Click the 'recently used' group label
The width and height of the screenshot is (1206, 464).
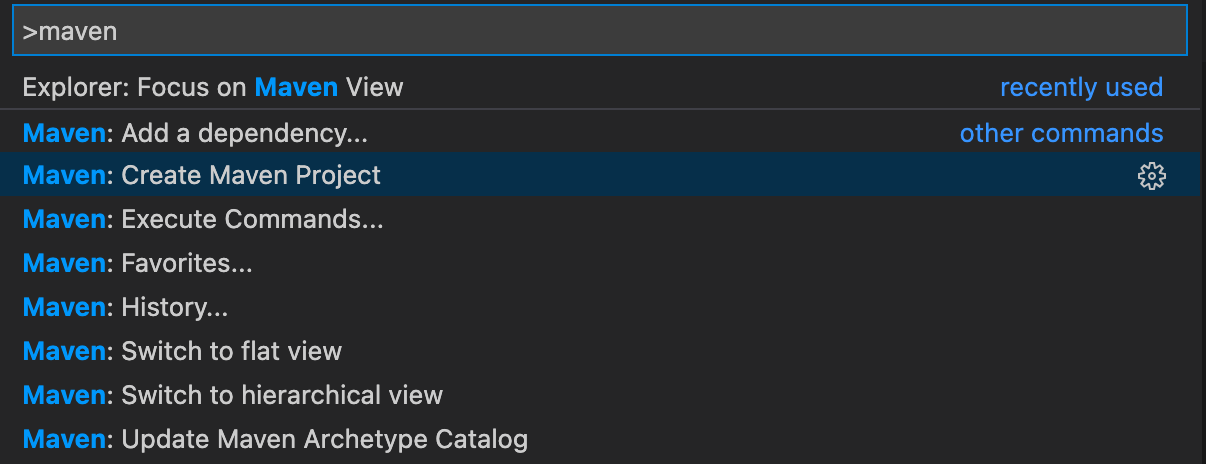tap(1081, 87)
